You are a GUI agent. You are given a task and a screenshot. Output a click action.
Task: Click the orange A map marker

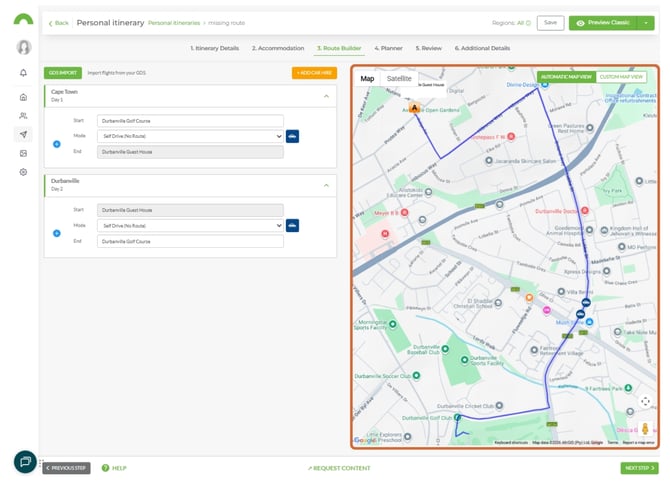(414, 107)
